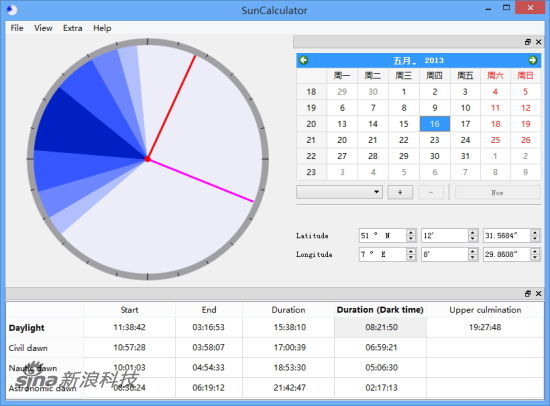
Task: Click the plus button beside location dropdown
Action: pyautogui.click(x=400, y=192)
